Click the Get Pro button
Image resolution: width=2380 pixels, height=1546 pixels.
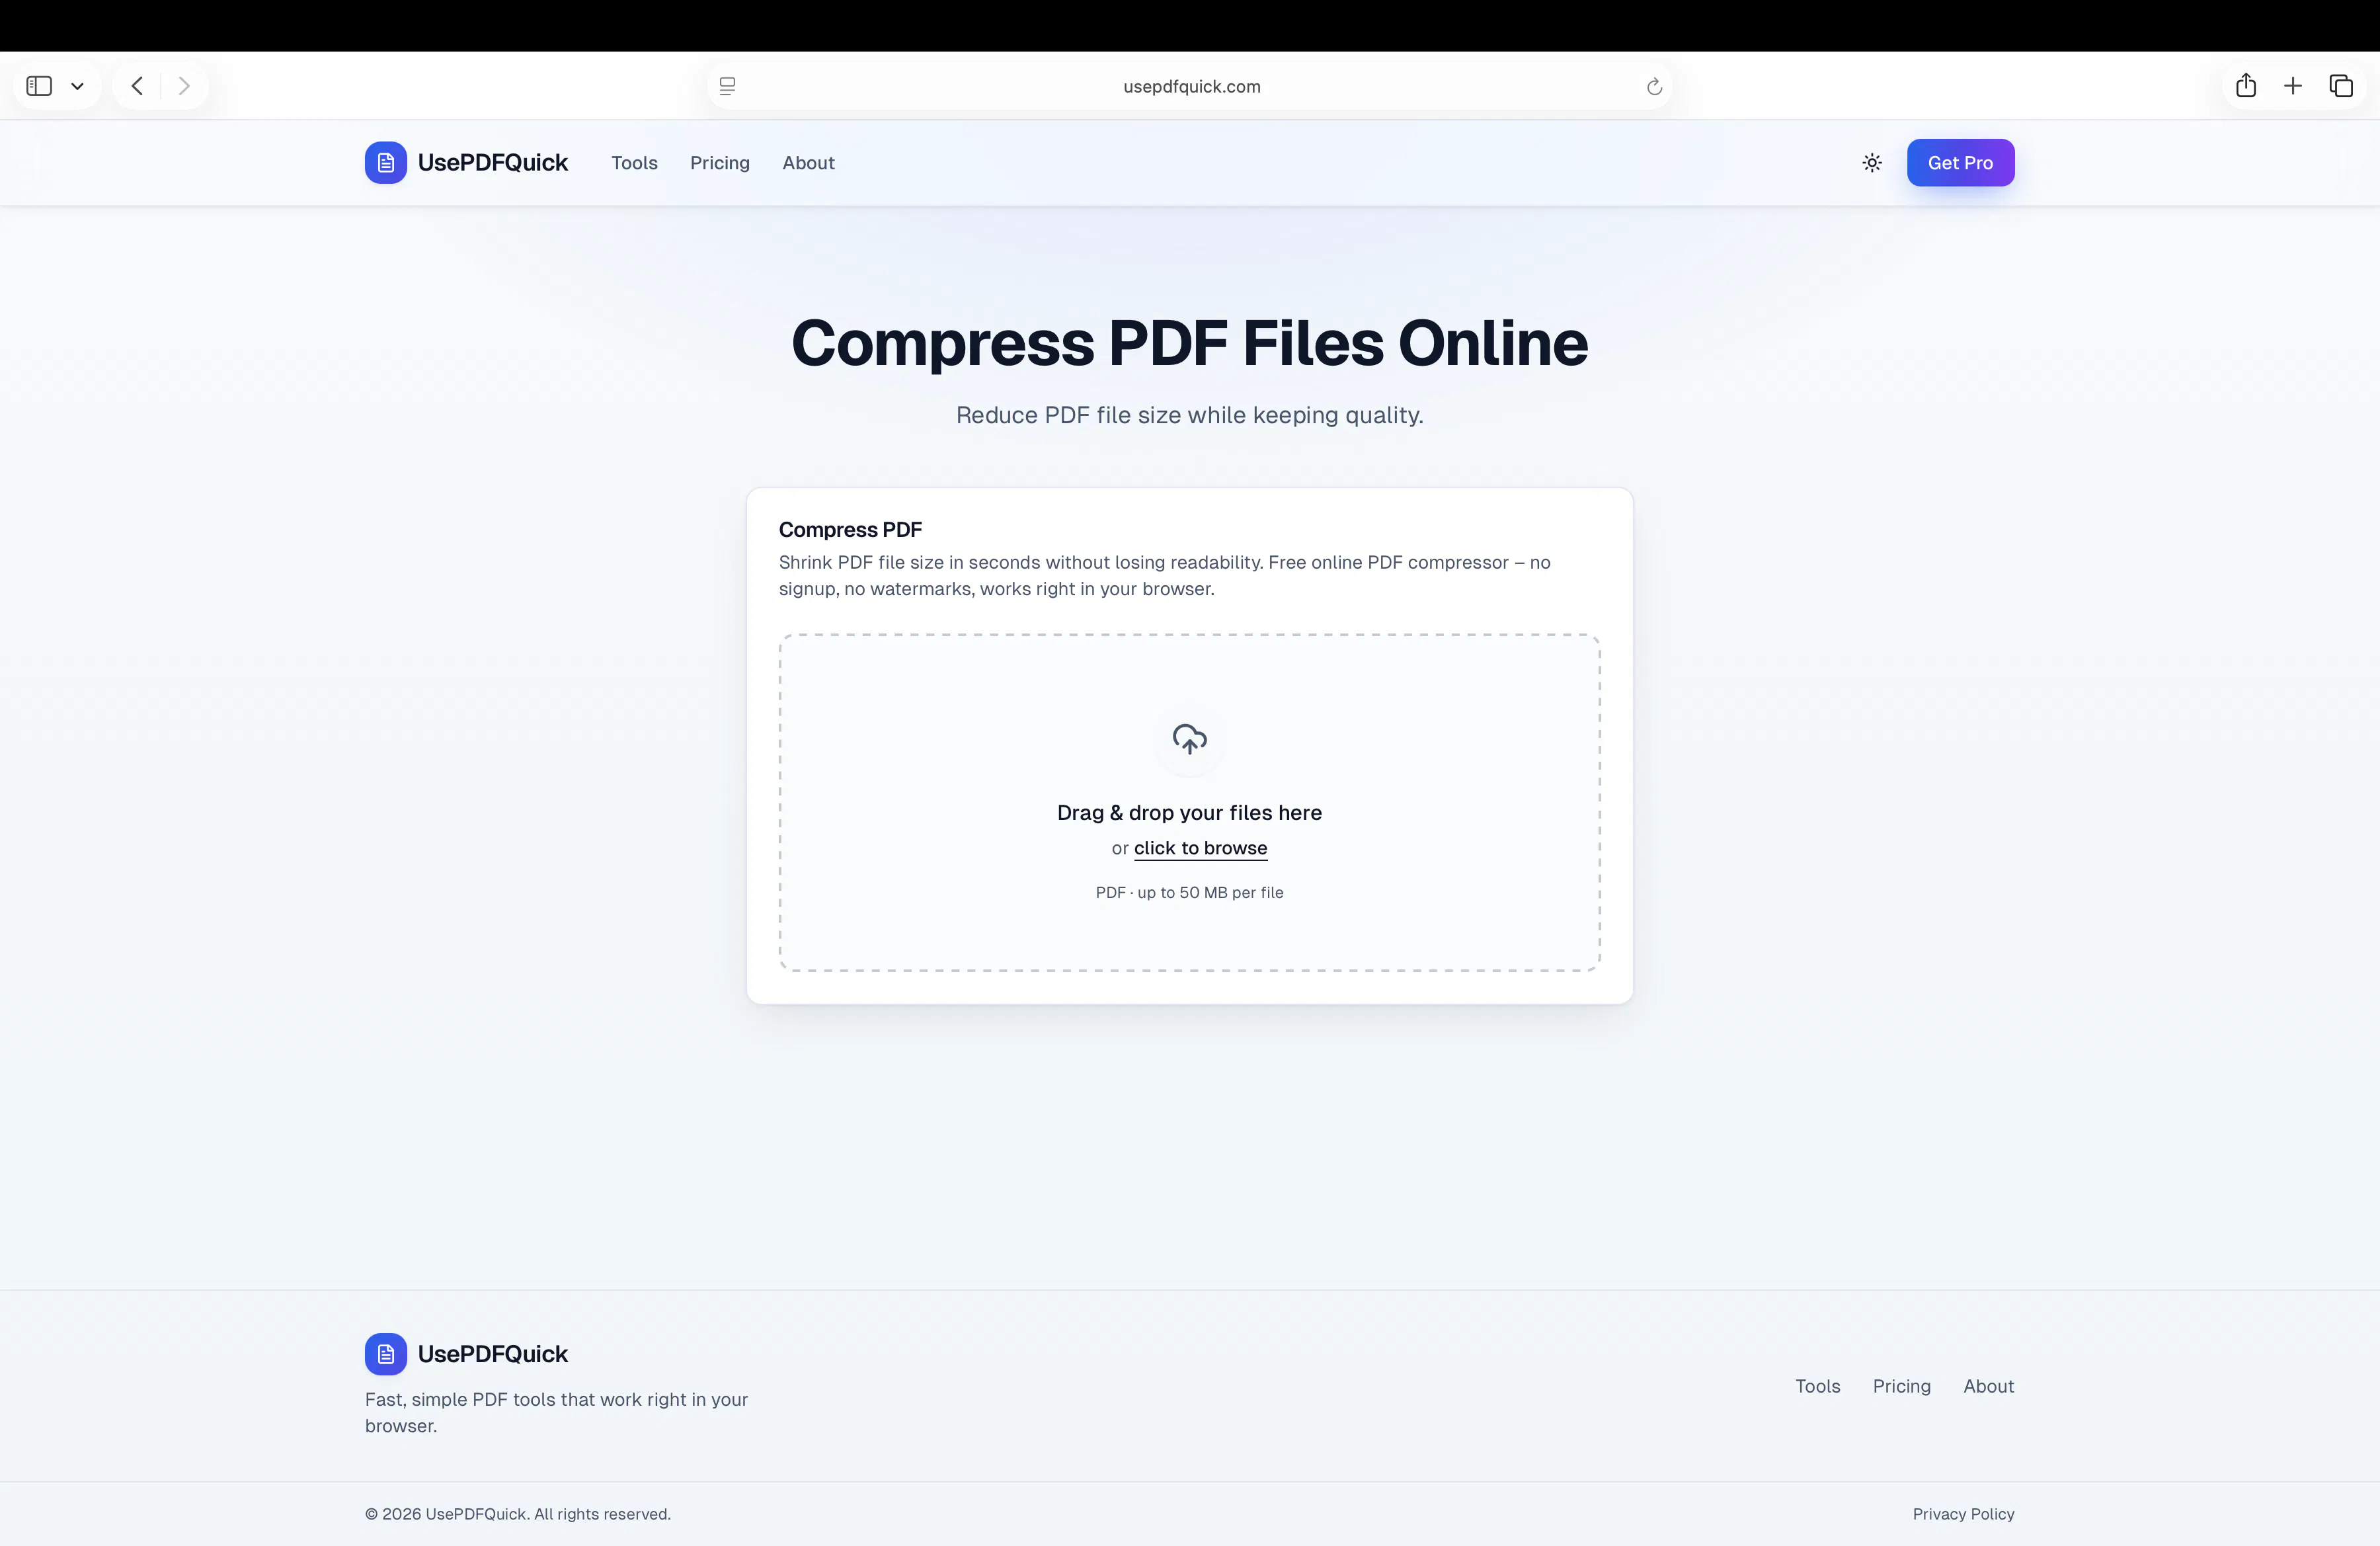(1960, 163)
